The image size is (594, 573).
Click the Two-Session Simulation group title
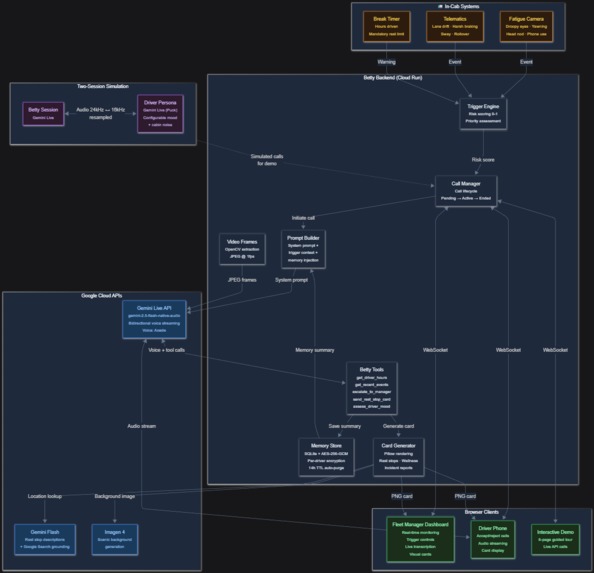103,86
